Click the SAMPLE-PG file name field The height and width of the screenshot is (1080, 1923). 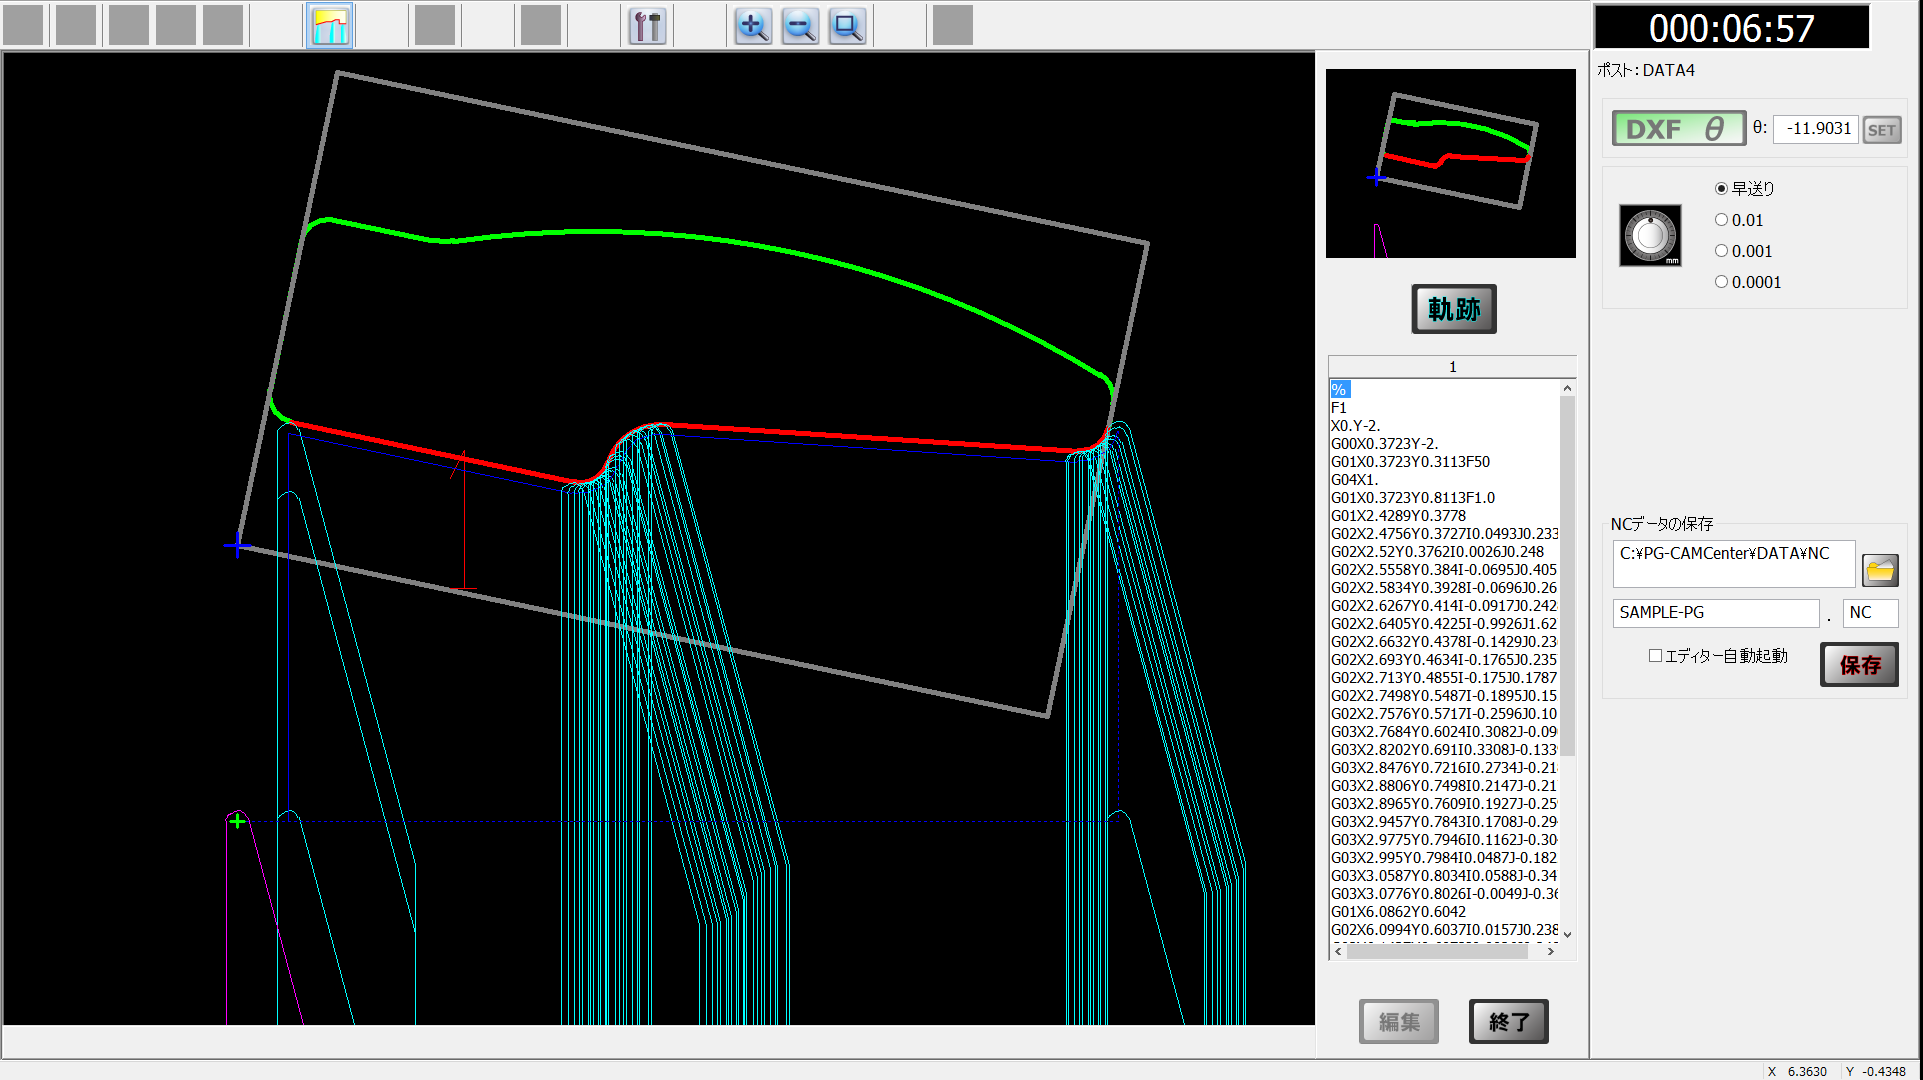pyautogui.click(x=1715, y=613)
